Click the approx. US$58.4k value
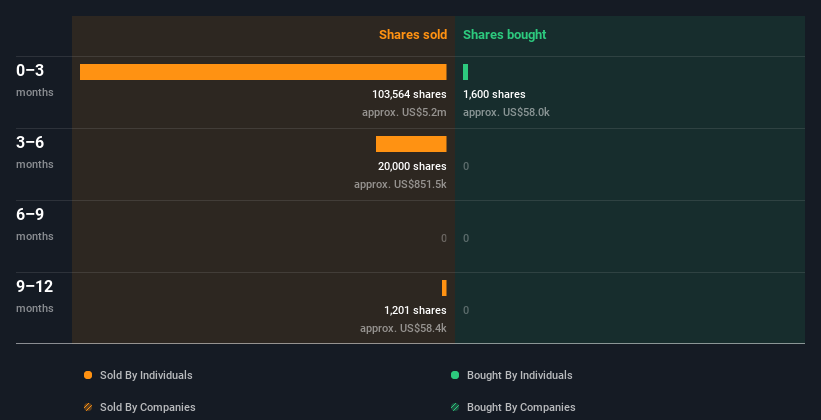This screenshot has height=420, width=821. click(x=403, y=328)
